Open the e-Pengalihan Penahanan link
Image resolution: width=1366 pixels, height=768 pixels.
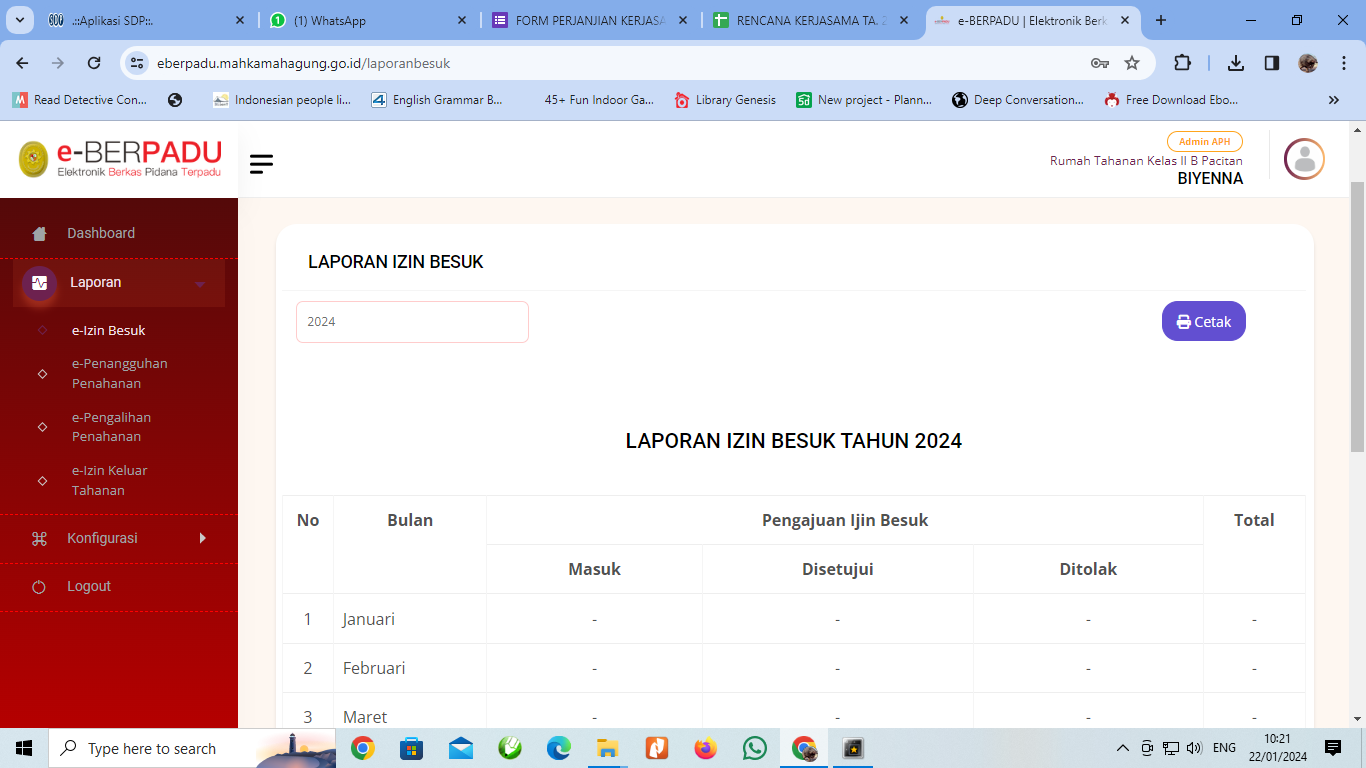point(111,427)
